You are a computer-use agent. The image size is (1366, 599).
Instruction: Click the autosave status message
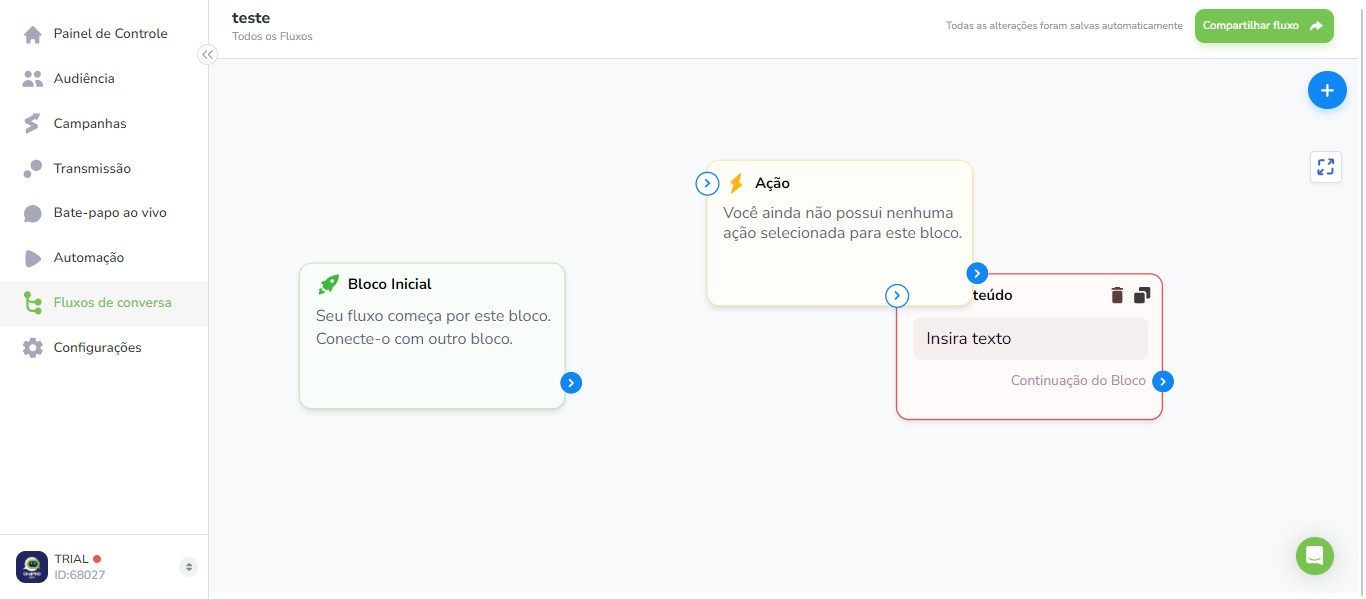(1064, 26)
